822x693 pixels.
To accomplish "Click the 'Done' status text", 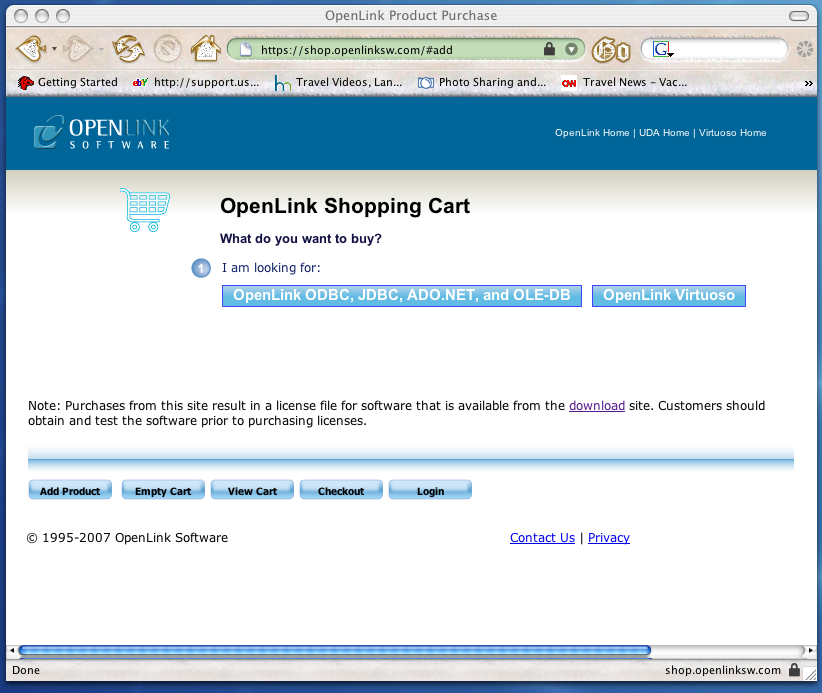I will 26,670.
